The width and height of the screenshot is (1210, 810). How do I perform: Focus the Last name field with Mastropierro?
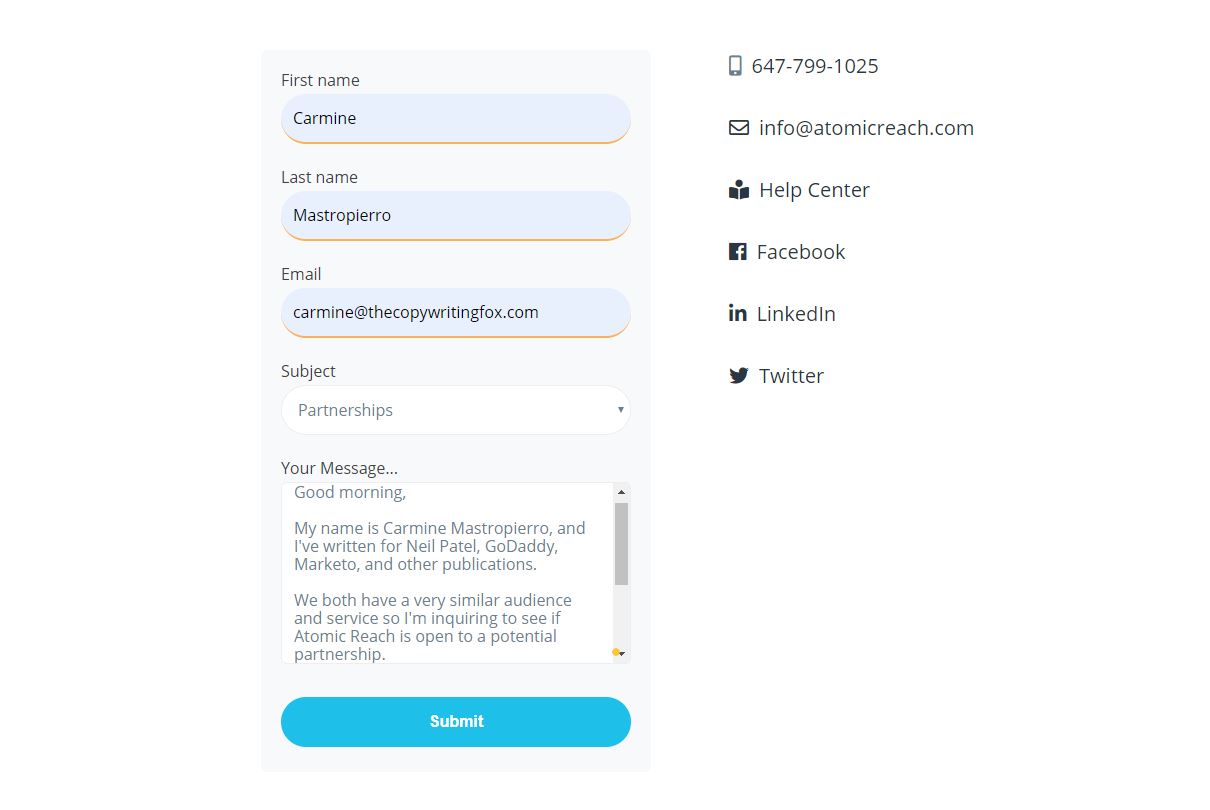[456, 216]
